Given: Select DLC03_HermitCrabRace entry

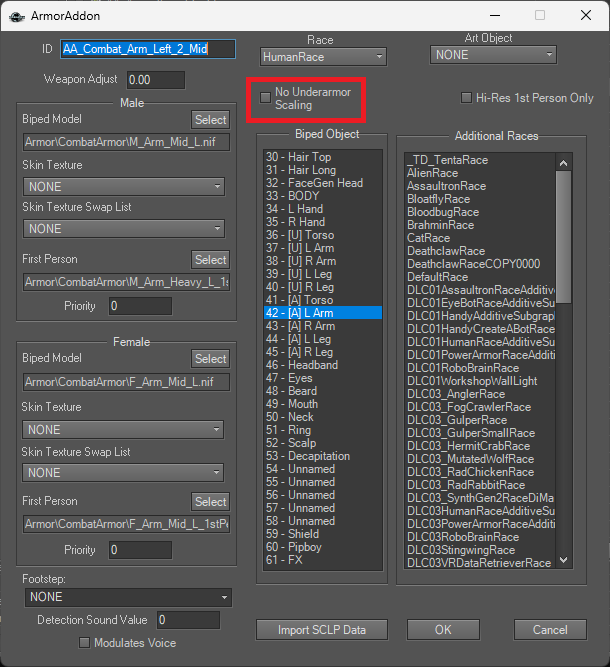Looking at the screenshot, I should pos(480,446).
